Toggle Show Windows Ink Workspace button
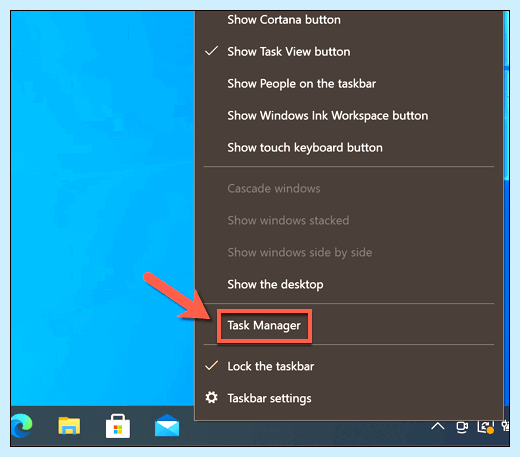Screen dimensions: 520x457 coord(349,116)
